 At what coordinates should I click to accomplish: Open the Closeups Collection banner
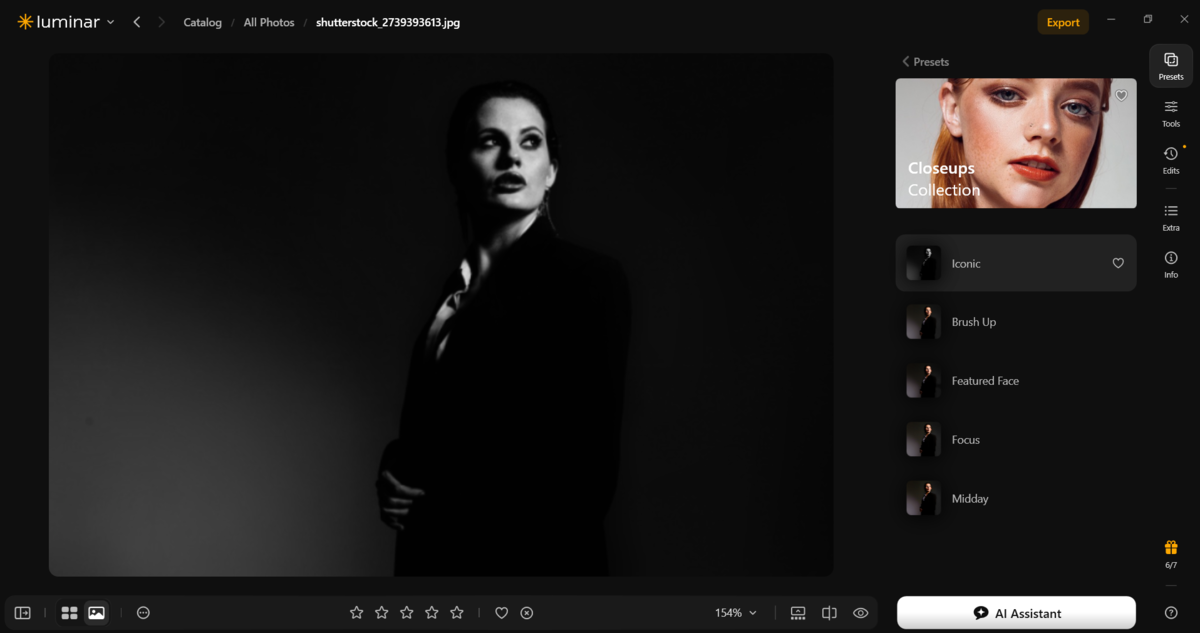click(x=1016, y=143)
